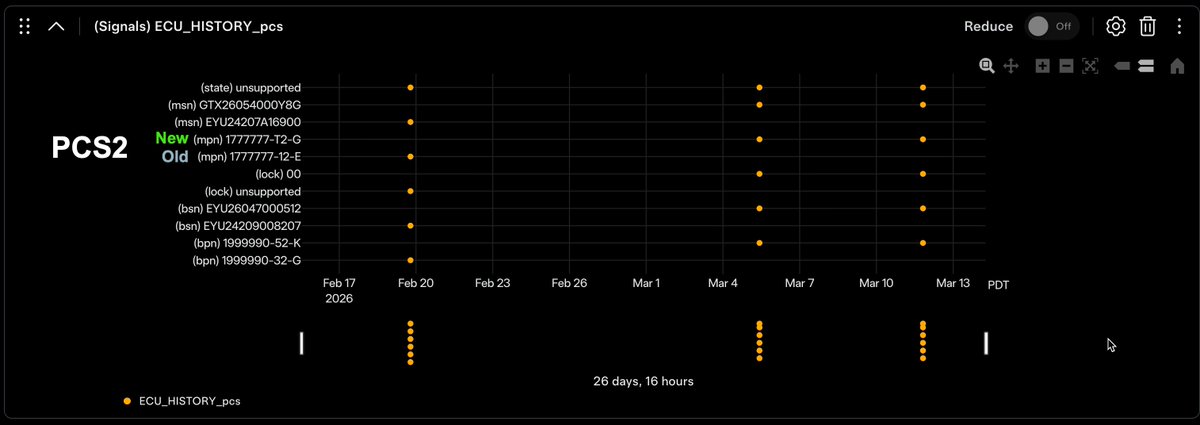Screen dimensions: 1200x425
Task: Click the (lock) unsupported row label
Action: 252,191
